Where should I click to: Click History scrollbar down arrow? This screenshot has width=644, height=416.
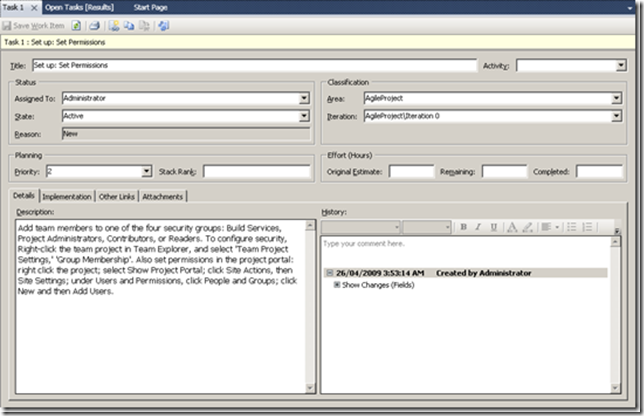pos(615,388)
